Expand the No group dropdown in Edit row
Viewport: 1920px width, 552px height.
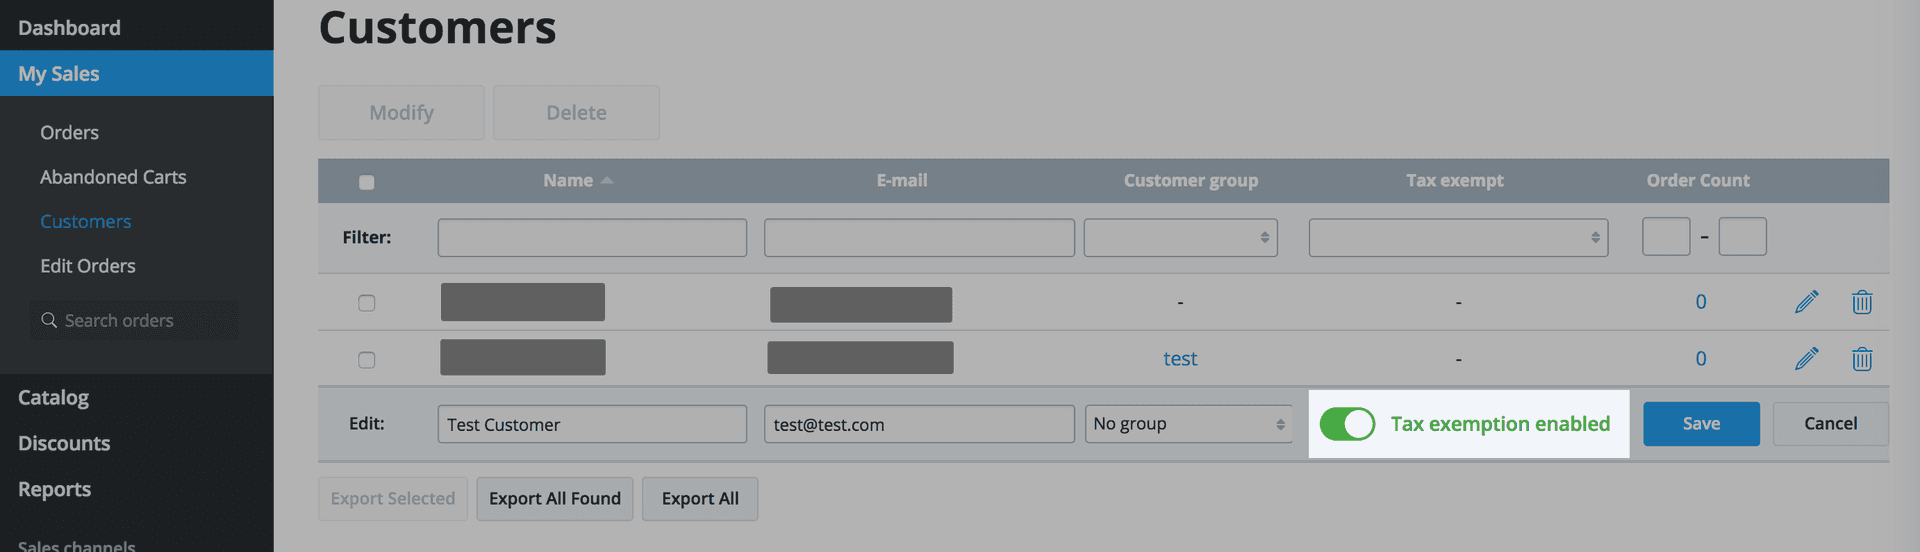pyautogui.click(x=1188, y=424)
